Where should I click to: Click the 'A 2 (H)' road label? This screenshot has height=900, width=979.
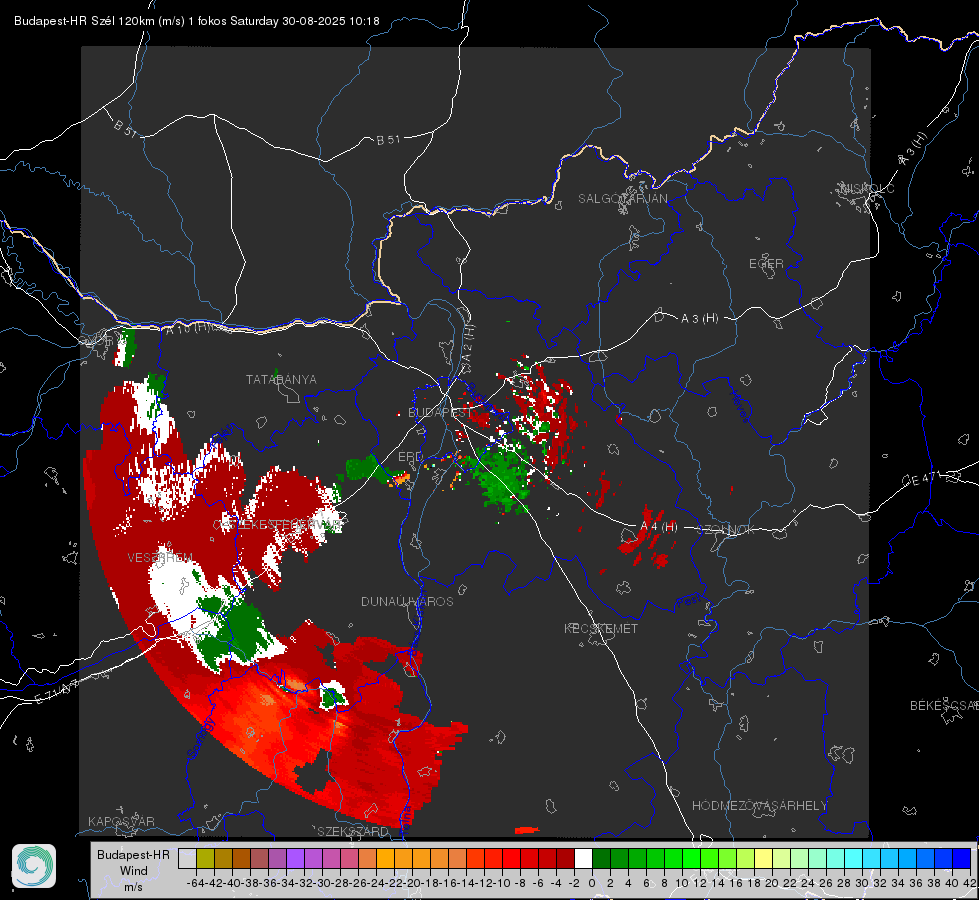(x=467, y=344)
